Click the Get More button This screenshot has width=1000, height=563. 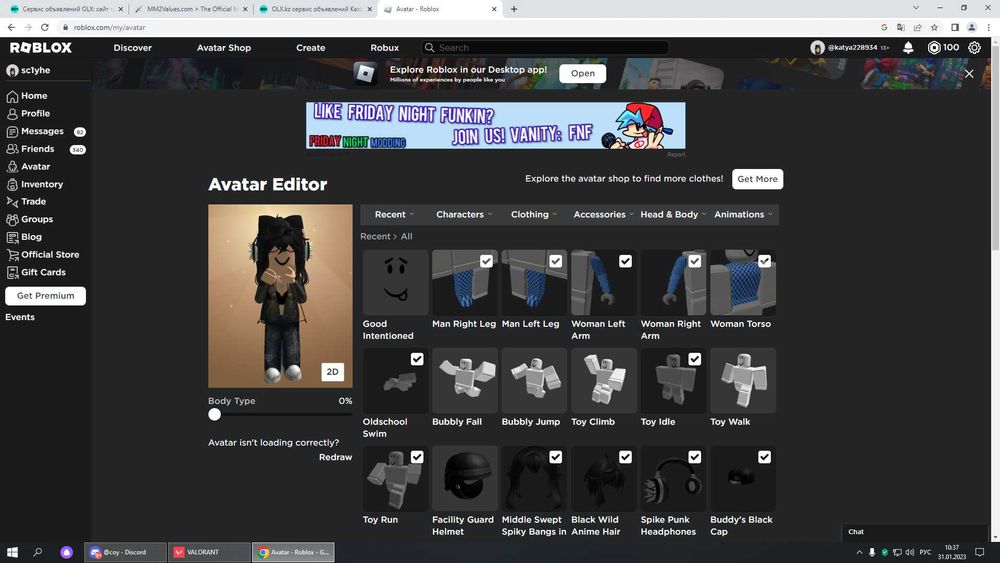(757, 179)
